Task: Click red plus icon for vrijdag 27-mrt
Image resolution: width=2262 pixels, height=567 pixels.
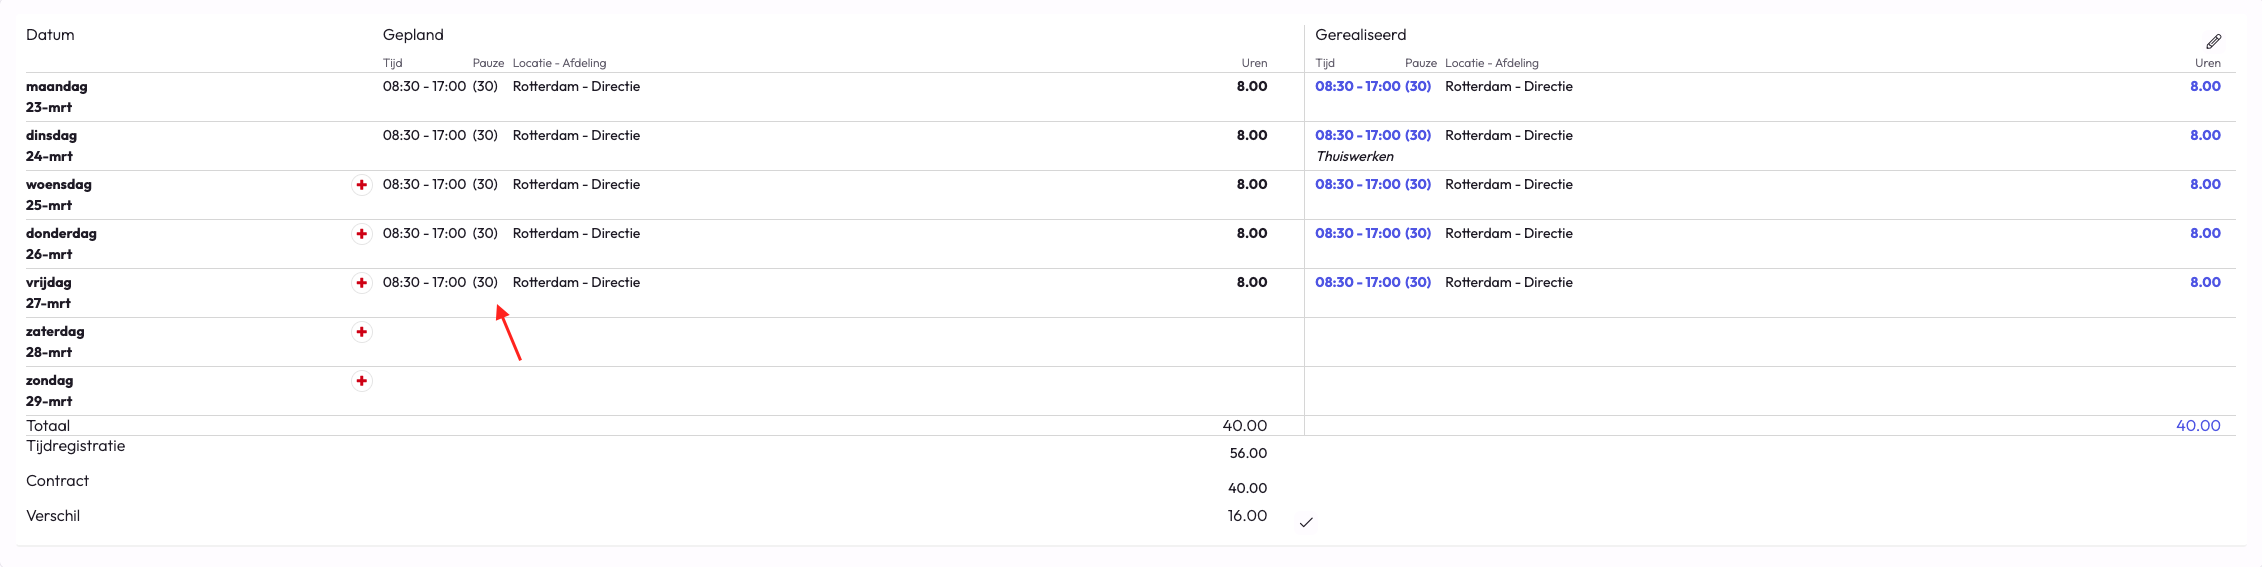Action: click(x=362, y=283)
